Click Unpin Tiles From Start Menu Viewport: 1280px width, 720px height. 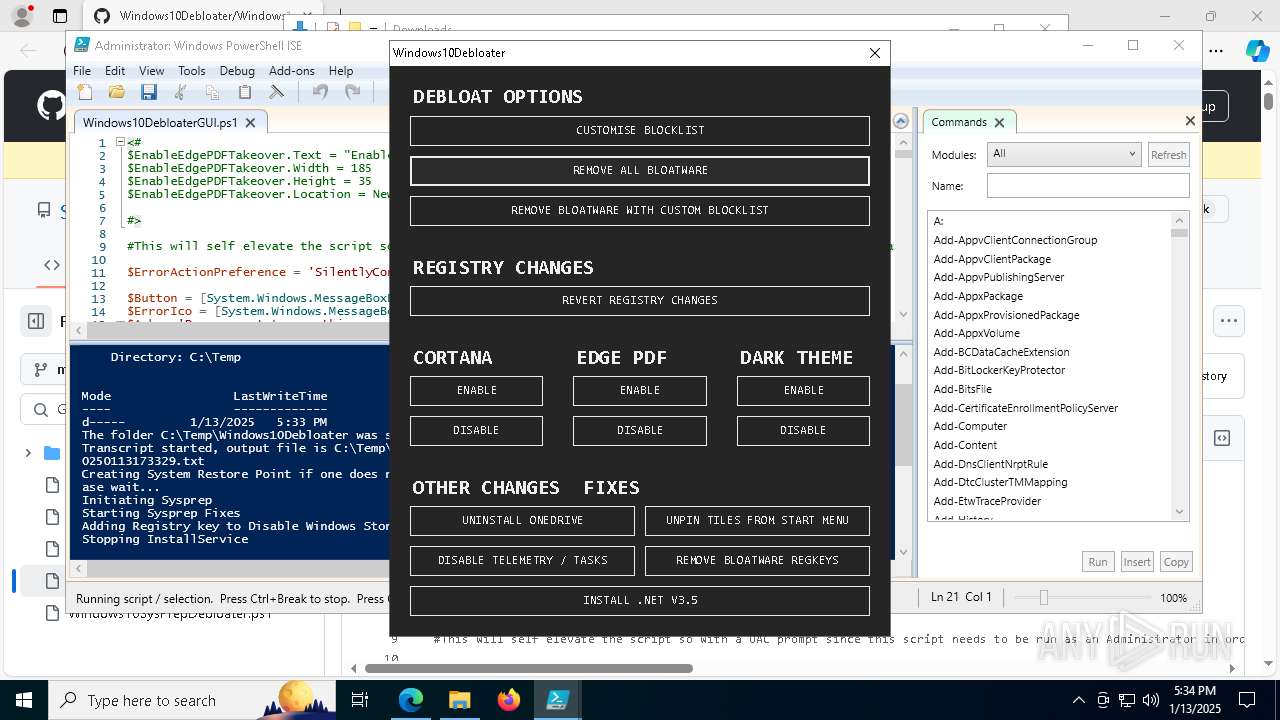757,520
